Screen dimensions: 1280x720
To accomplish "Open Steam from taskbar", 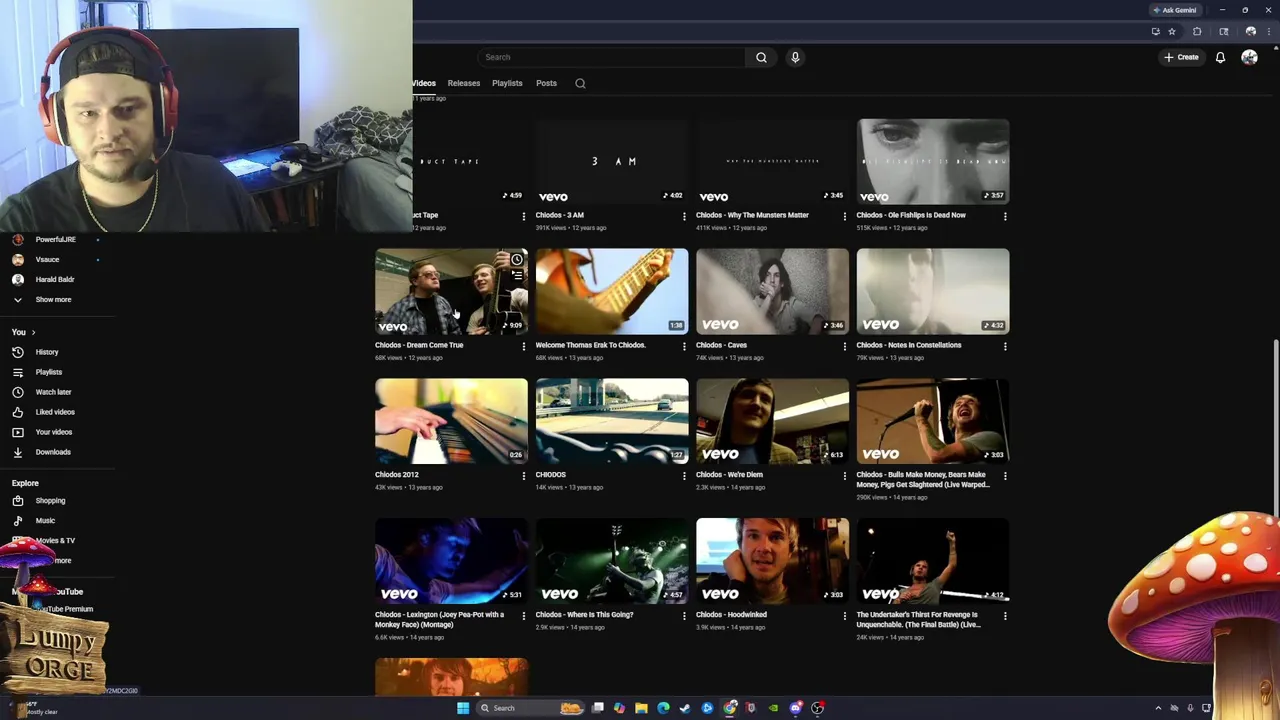I will coord(685,708).
